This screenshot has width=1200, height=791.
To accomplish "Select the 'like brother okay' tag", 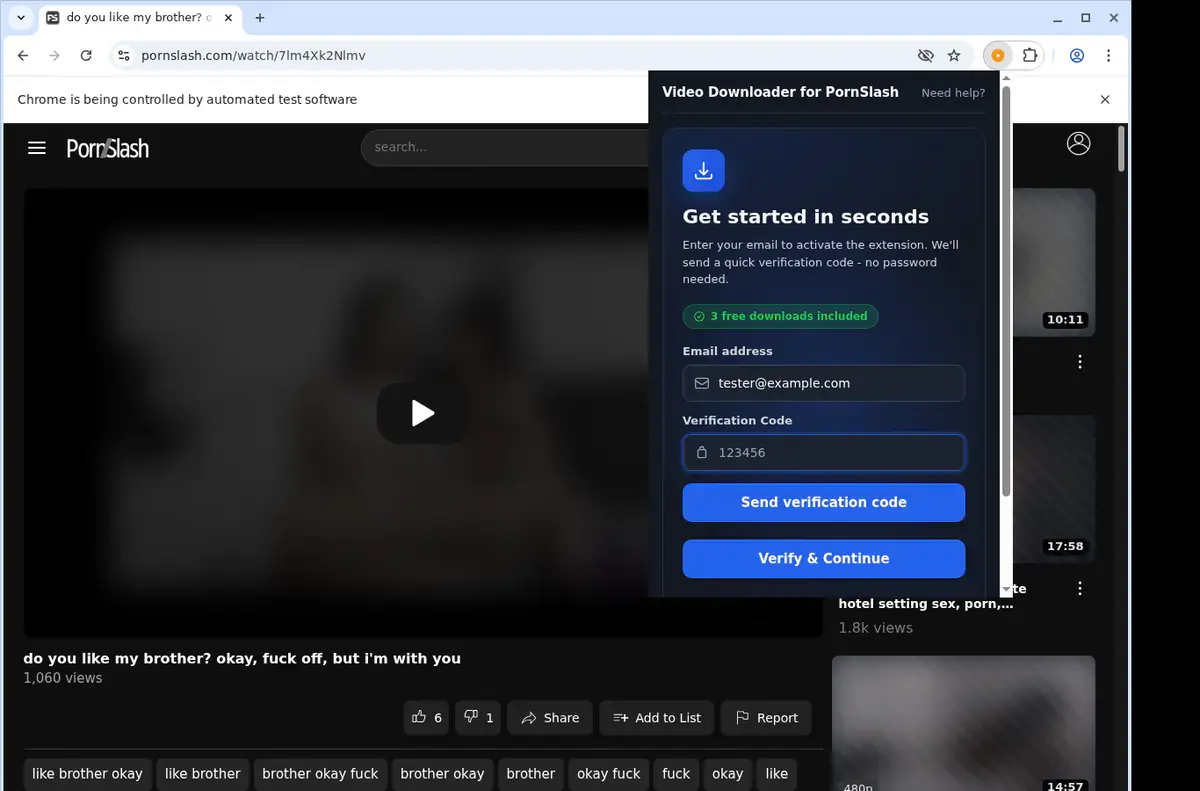I will (x=87, y=774).
